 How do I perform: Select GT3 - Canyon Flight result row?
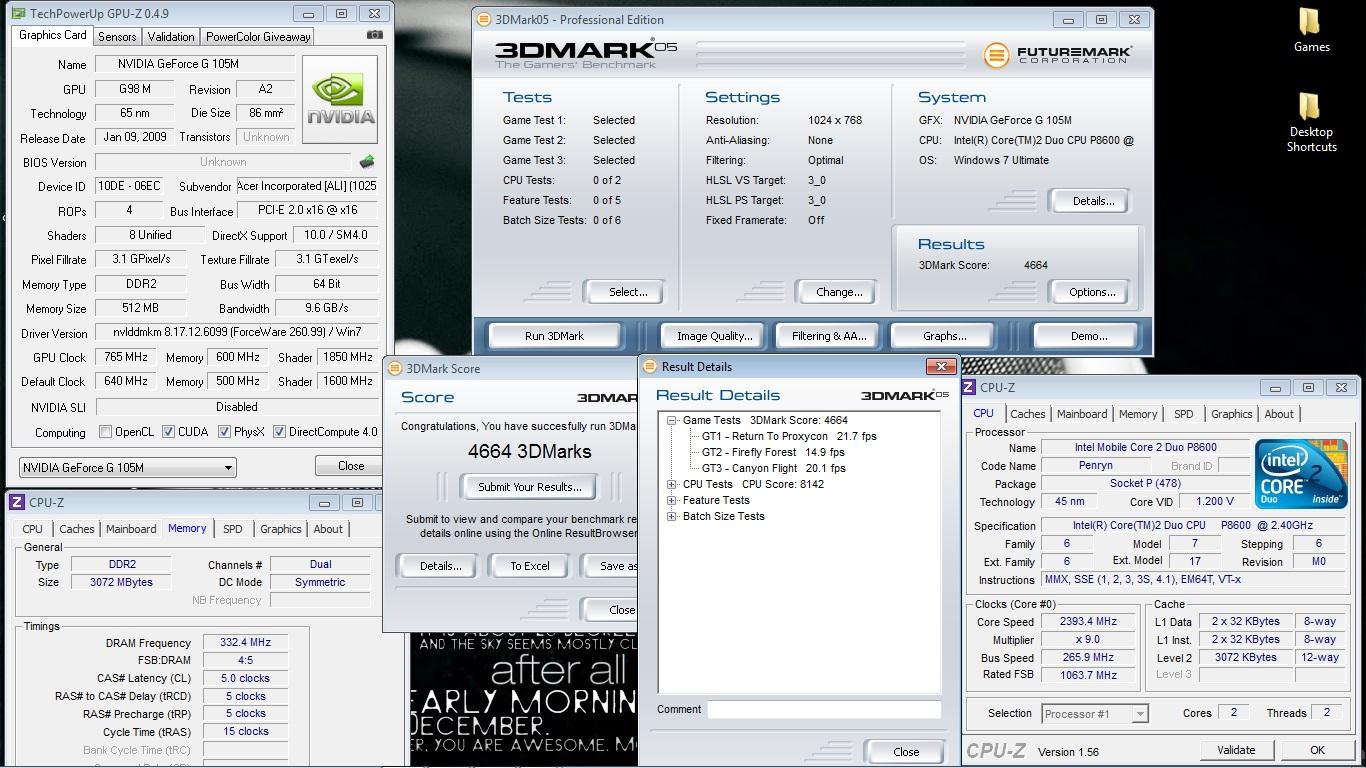click(x=773, y=468)
